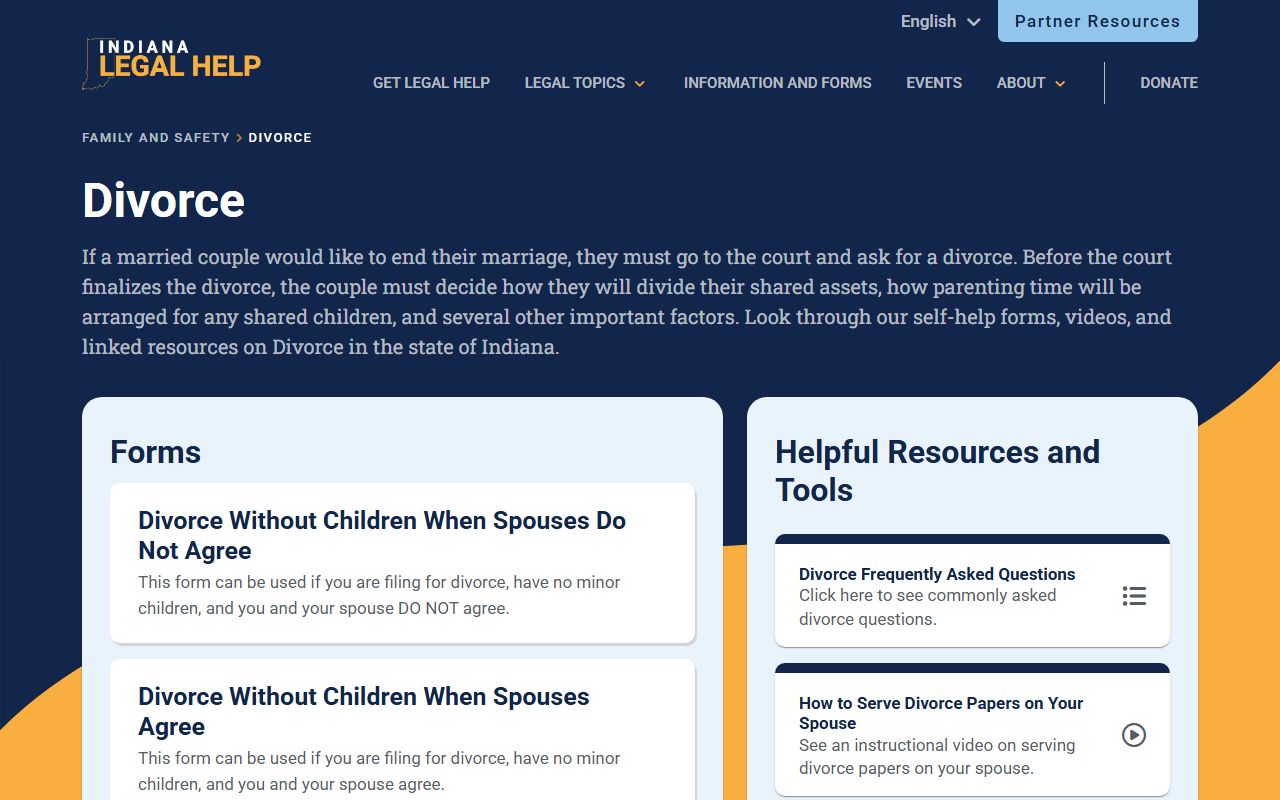Open Information and Forms page
This screenshot has width=1280, height=800.
tap(778, 83)
